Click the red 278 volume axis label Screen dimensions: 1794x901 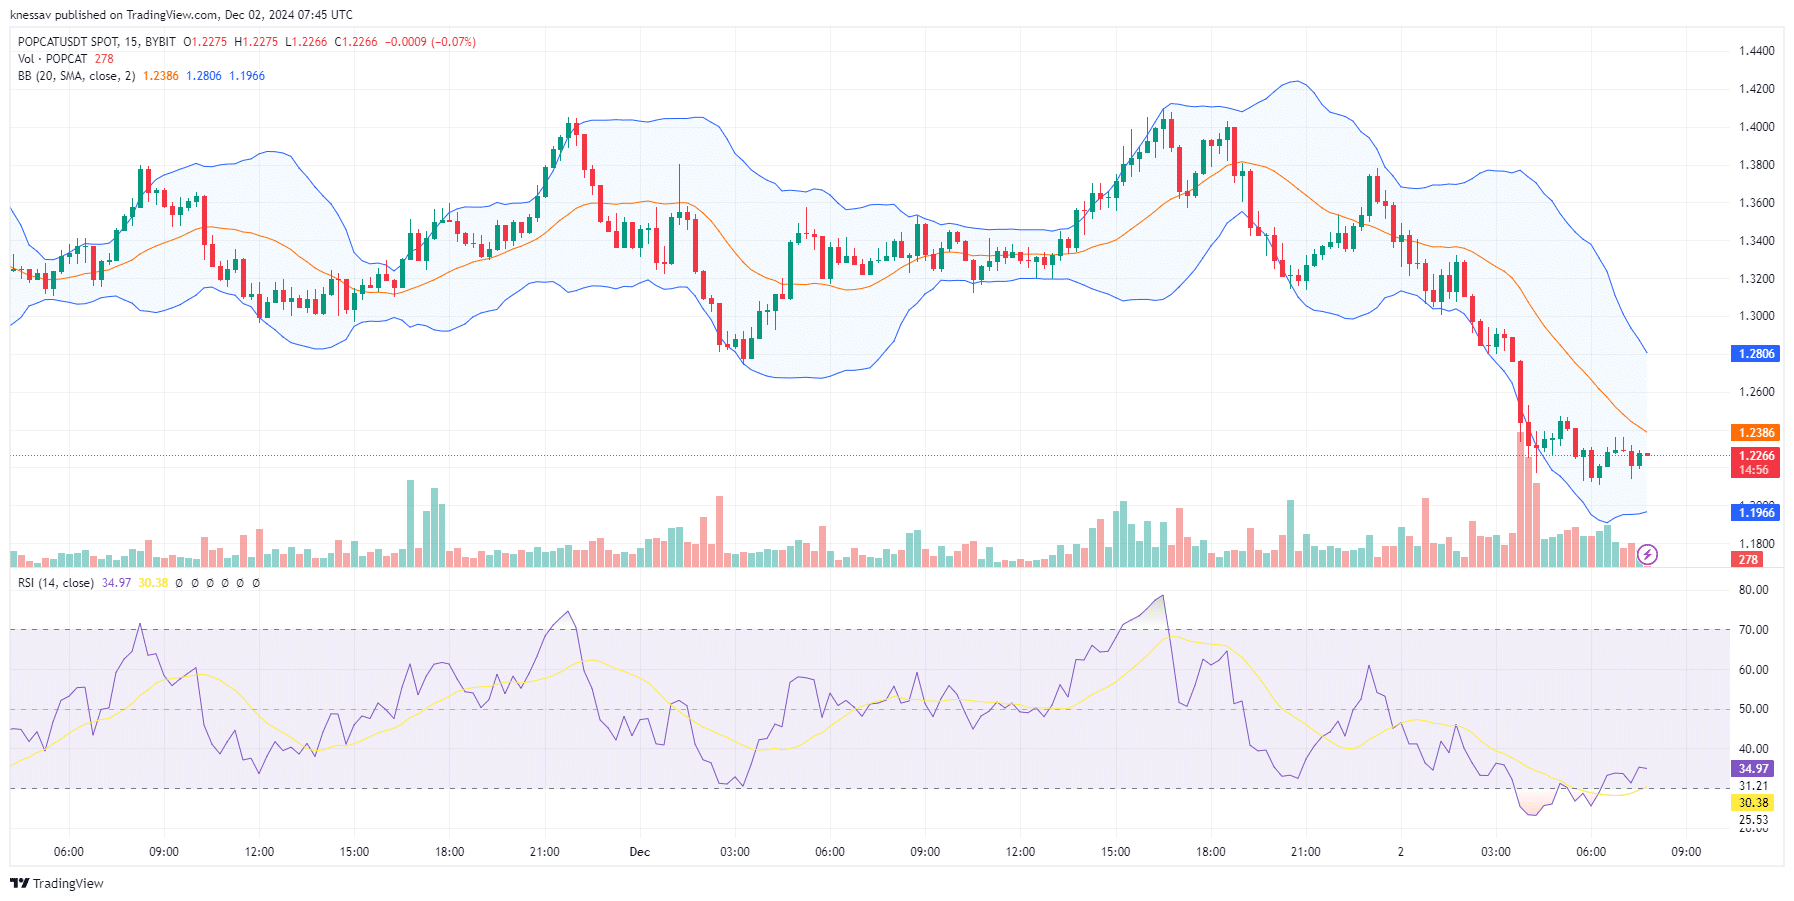tap(1747, 560)
